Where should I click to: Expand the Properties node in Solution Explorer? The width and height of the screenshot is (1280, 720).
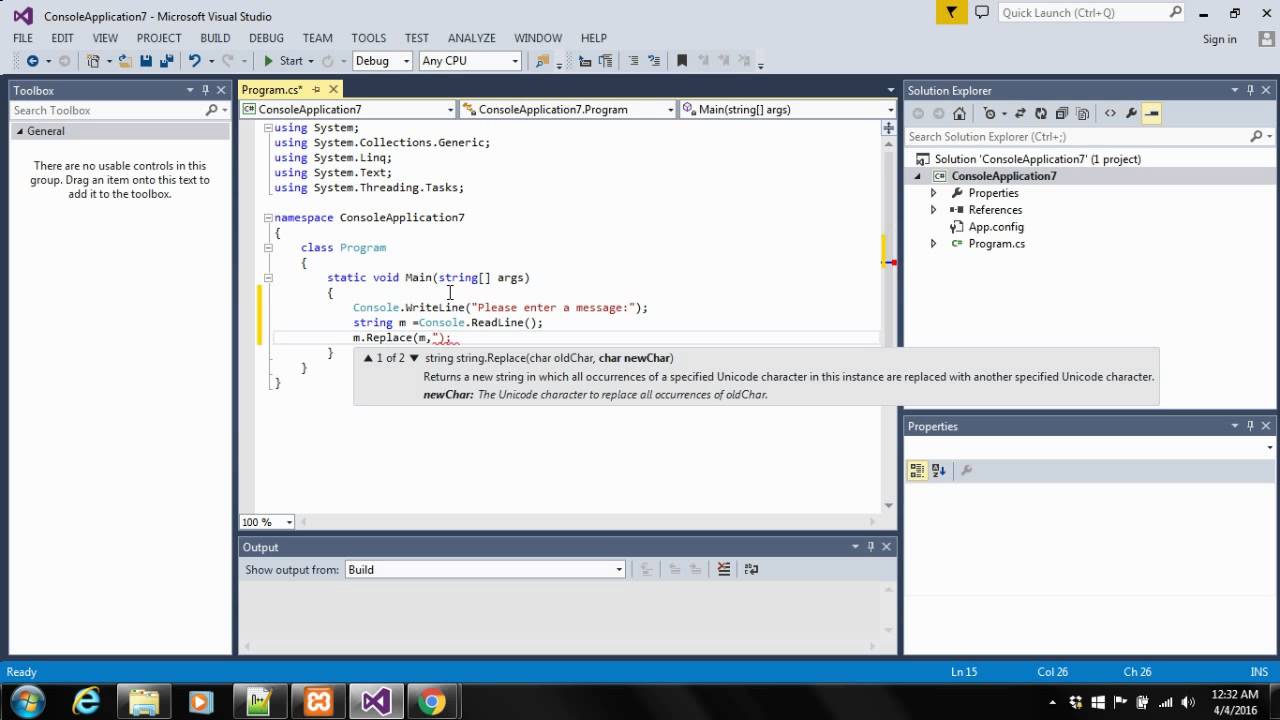933,193
